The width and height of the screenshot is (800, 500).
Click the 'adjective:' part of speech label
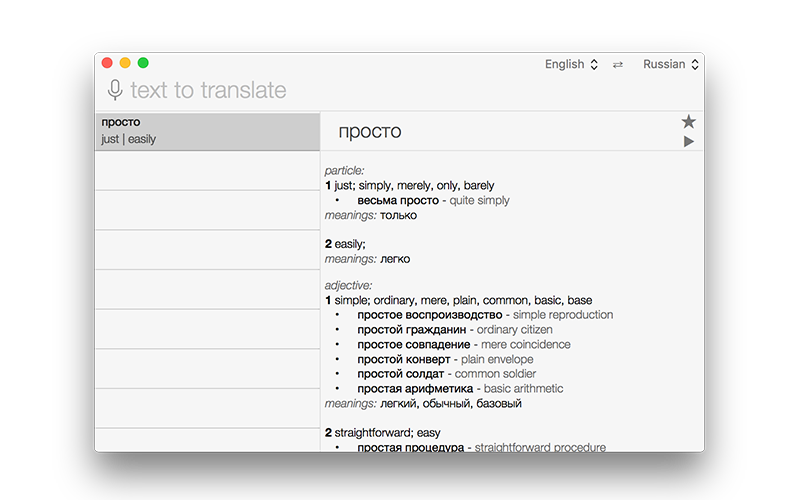click(348, 285)
